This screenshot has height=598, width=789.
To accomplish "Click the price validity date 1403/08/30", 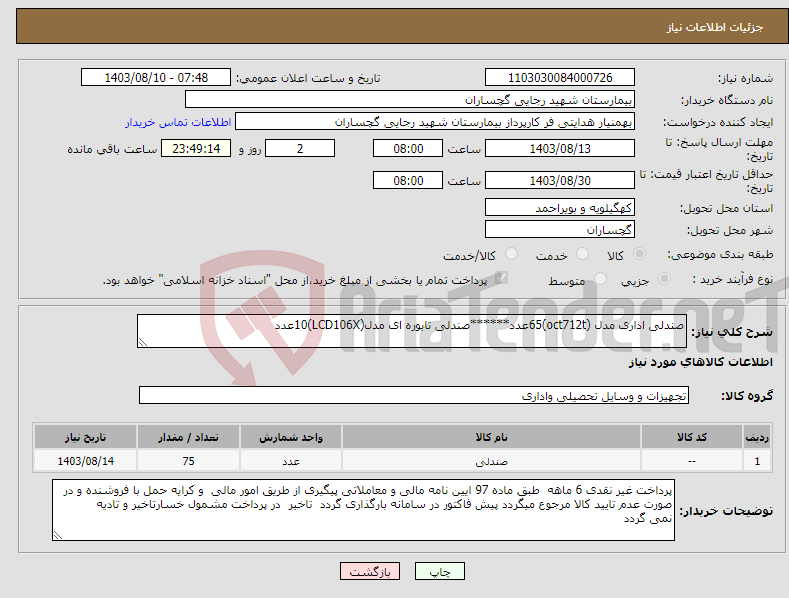I will (560, 180).
